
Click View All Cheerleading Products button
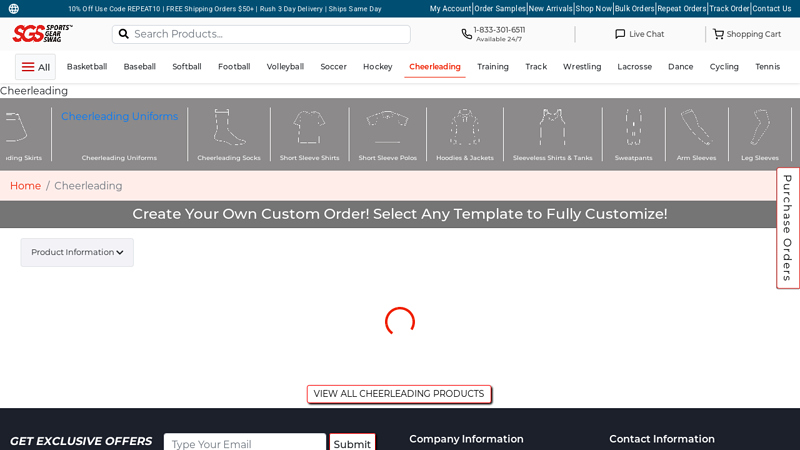398,394
